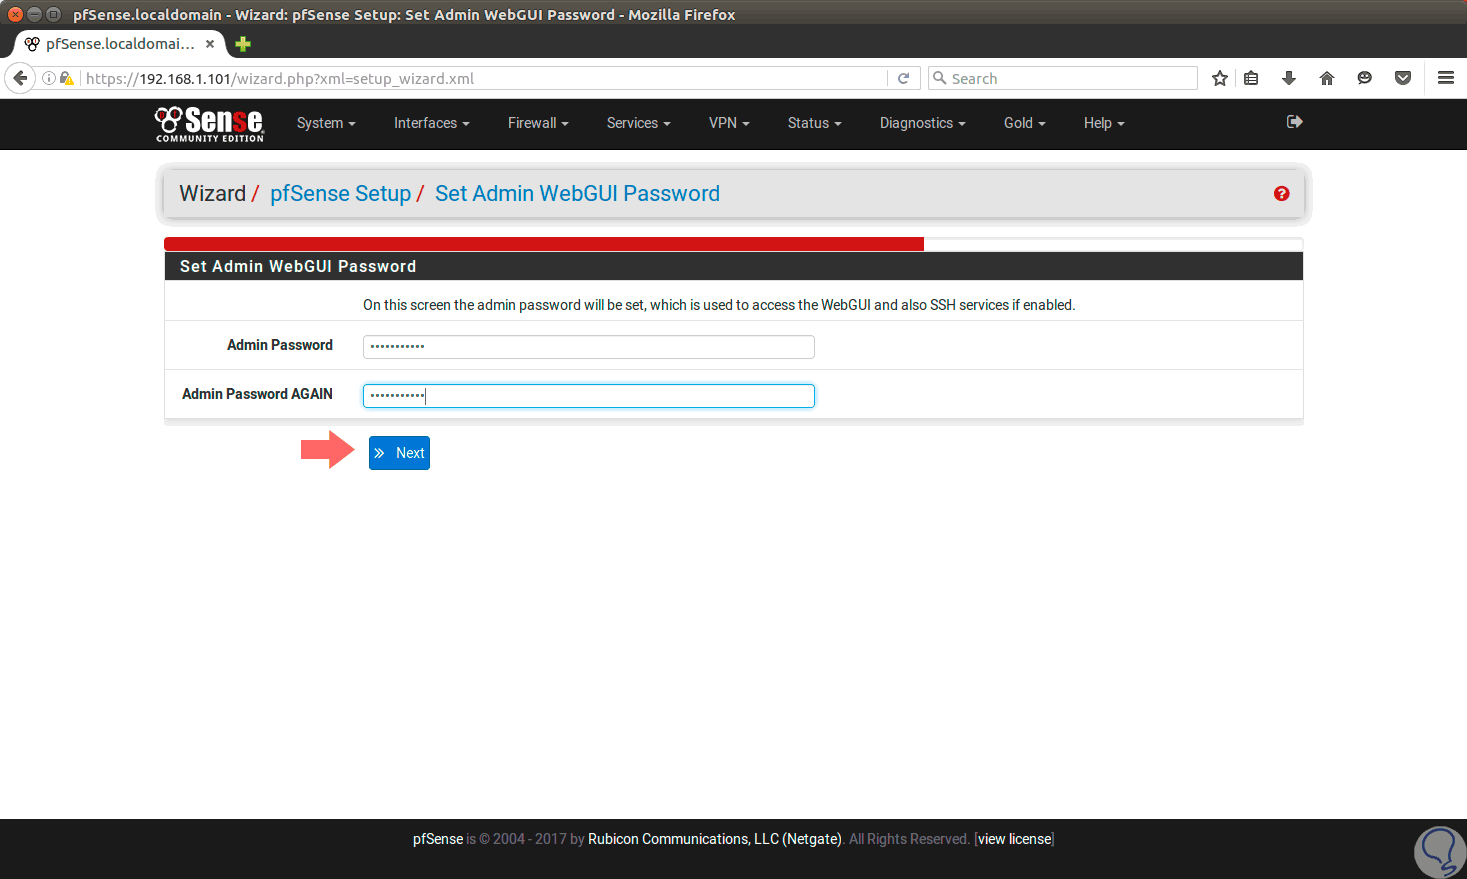Close the pfSense.localdomain browser tab

pyautogui.click(x=210, y=44)
